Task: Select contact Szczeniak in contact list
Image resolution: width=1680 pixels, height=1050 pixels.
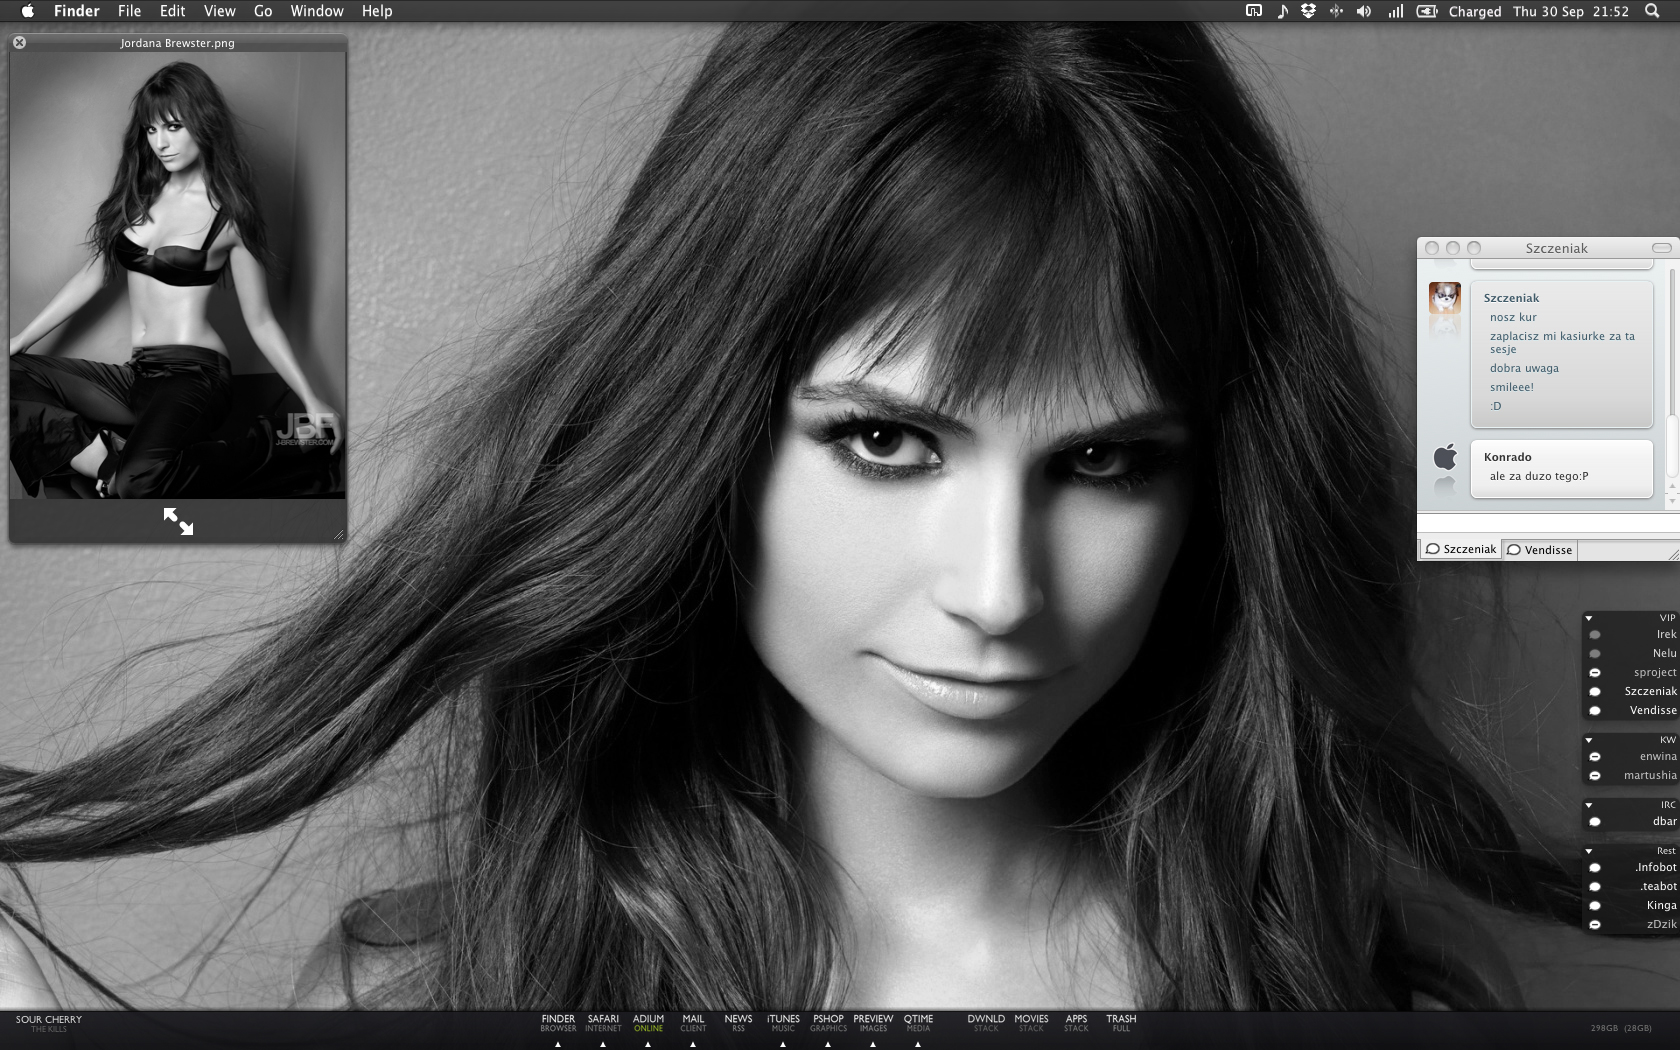Action: point(1631,691)
